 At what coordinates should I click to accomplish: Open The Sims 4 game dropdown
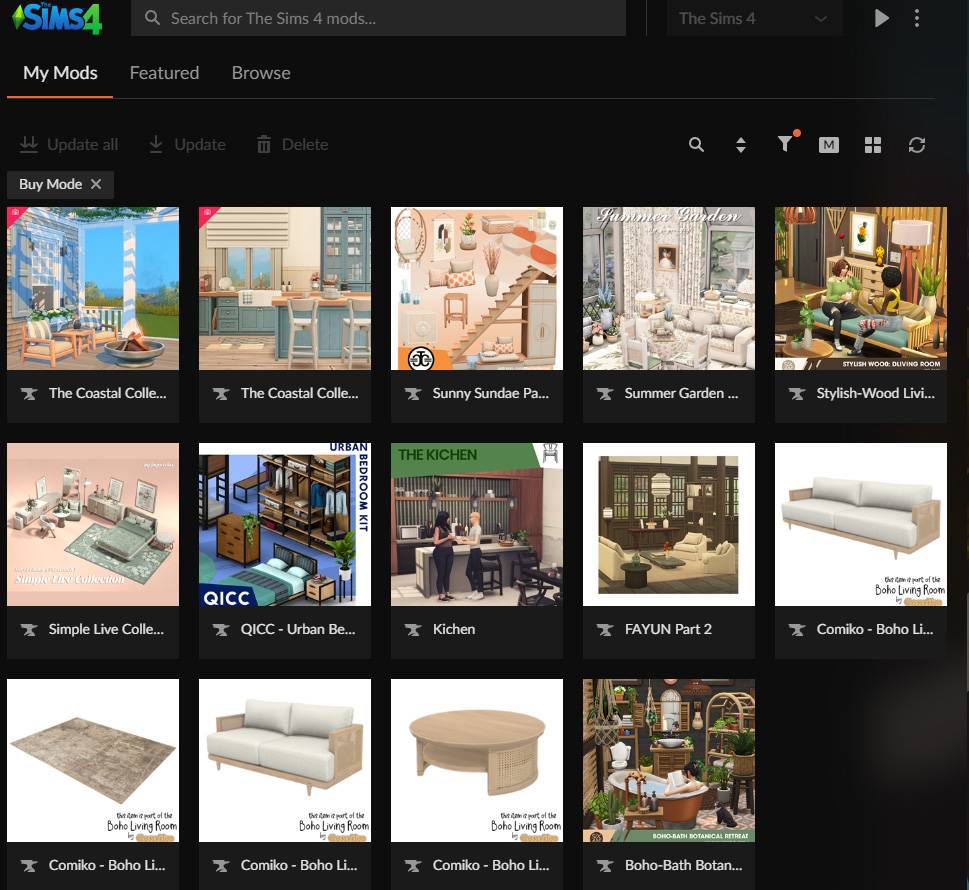click(754, 18)
